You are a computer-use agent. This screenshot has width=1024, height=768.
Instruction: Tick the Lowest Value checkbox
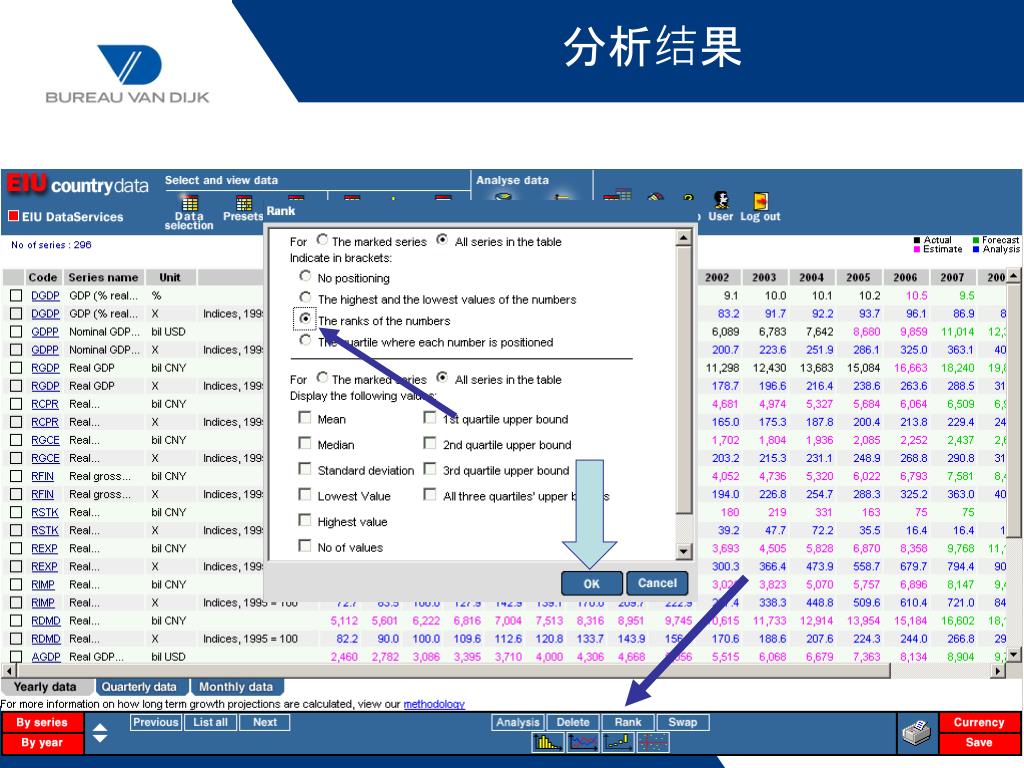304,494
